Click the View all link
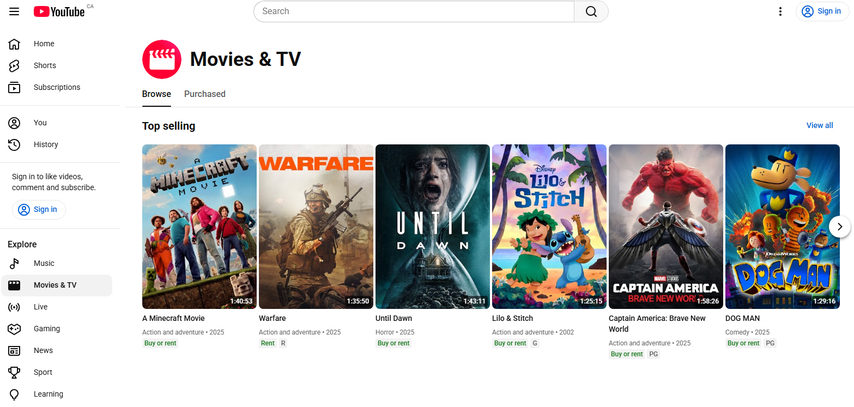854x407 pixels. pyautogui.click(x=819, y=125)
